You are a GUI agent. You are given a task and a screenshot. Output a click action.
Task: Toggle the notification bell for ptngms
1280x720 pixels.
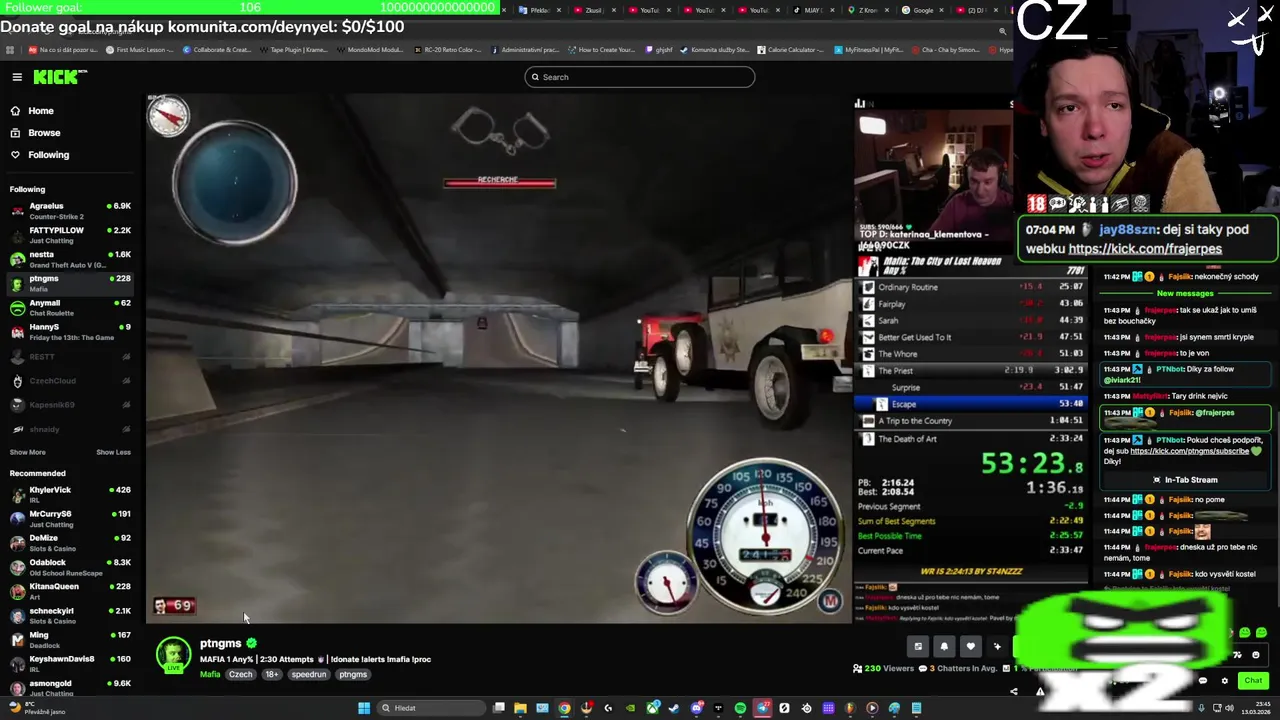(x=944, y=646)
